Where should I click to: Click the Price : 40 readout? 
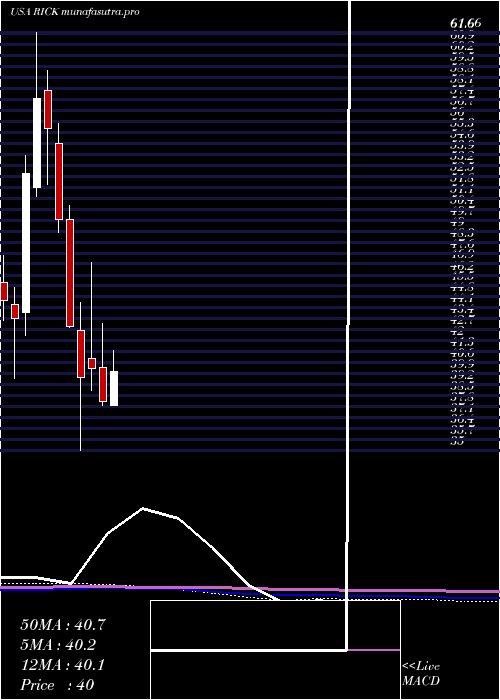(x=57, y=685)
